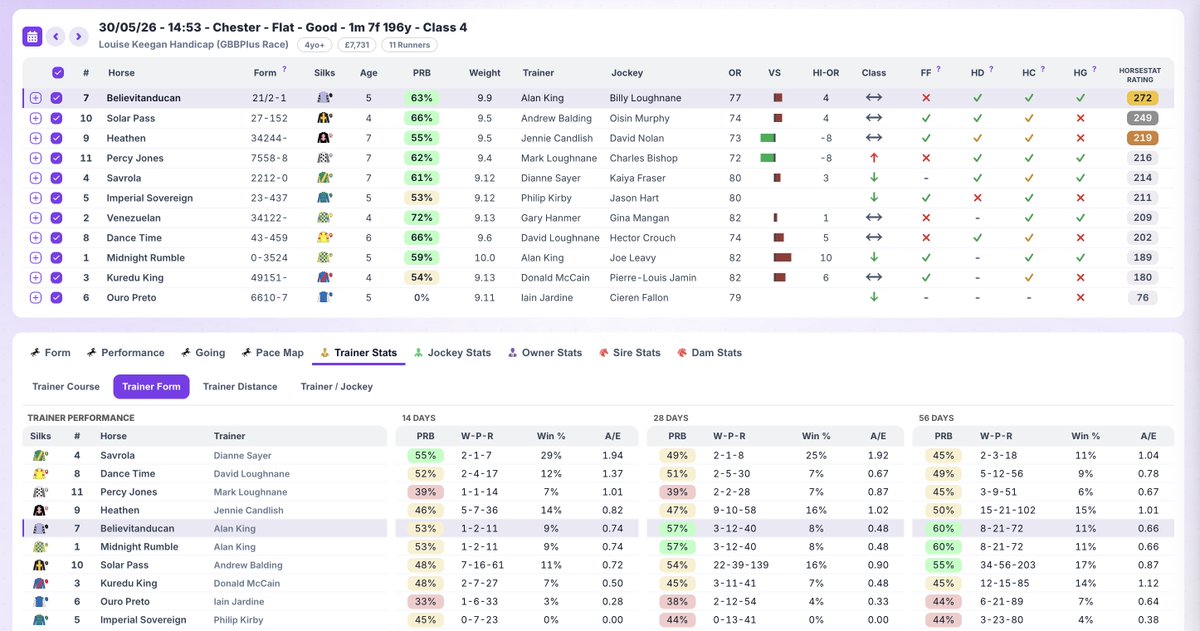Screen dimensions: 1200x631
Task: Uncheck the Imperial Sovereign row checkbox
Action: click(x=57, y=198)
